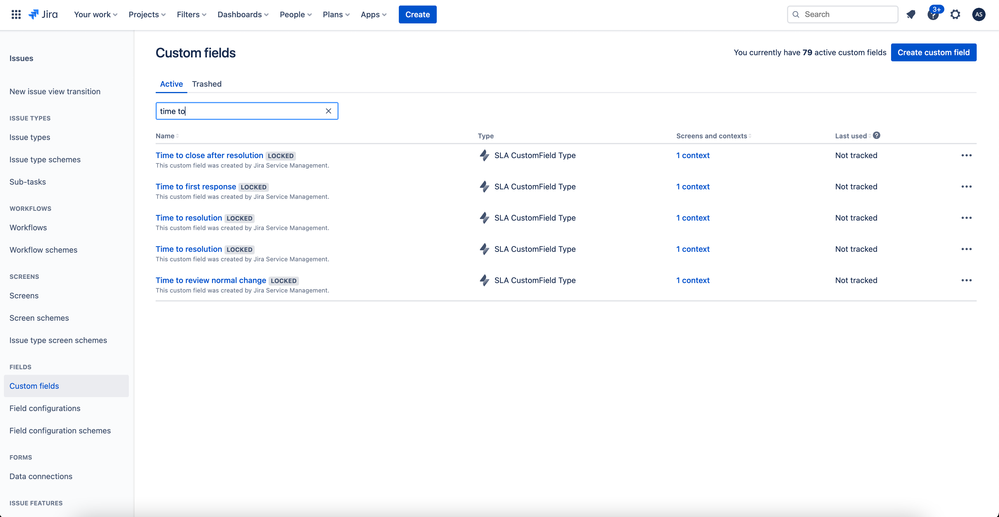Open more actions for Time to first response

pos(967,187)
